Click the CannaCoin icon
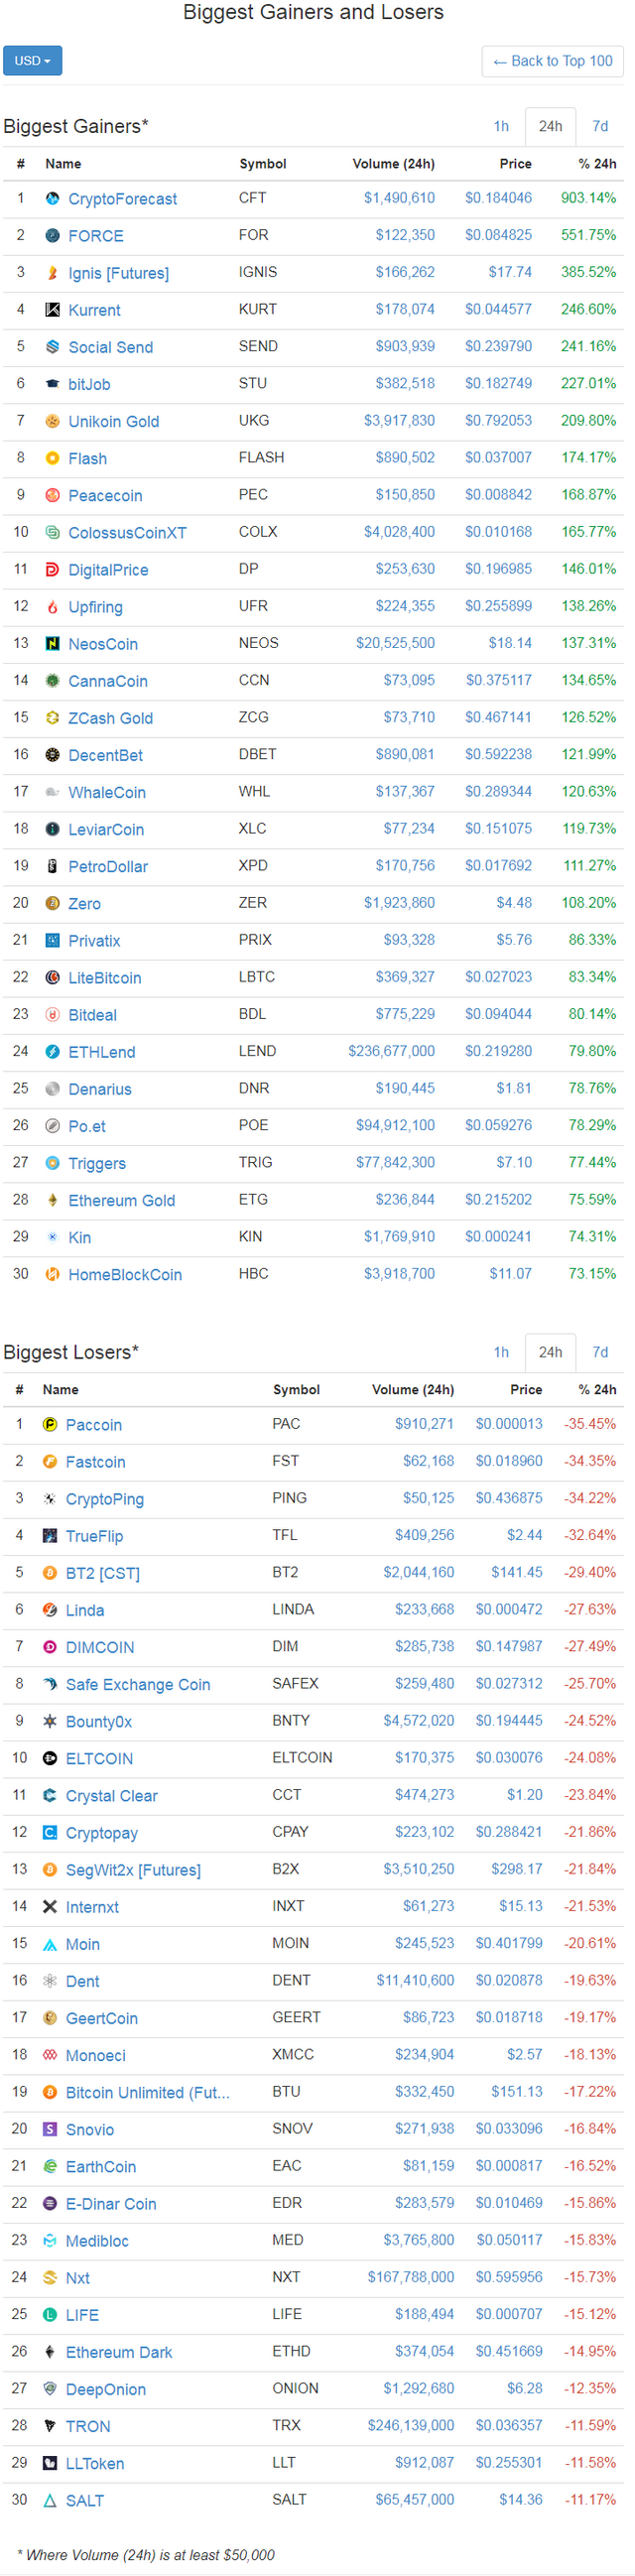The height and width of the screenshot is (2576, 635). point(52,681)
